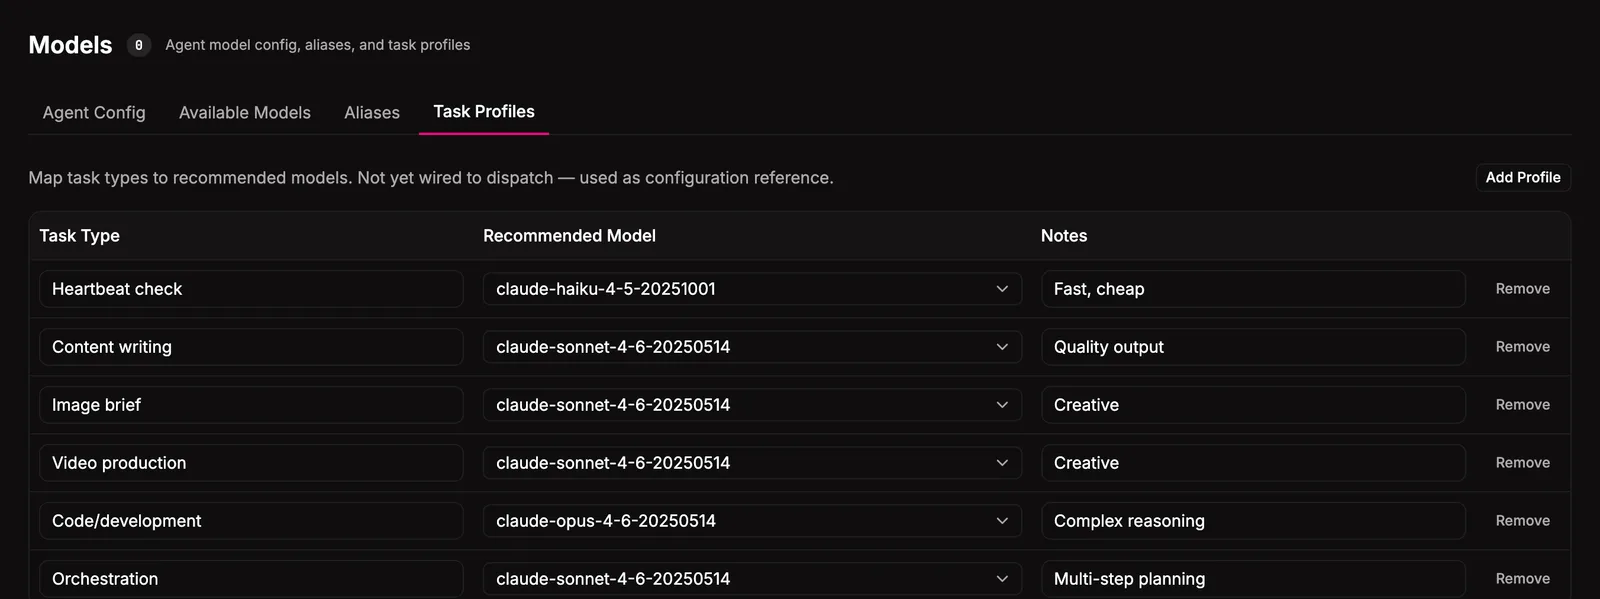This screenshot has height=599, width=1600.
Task: Select the Task Profiles tab
Action: point(484,112)
